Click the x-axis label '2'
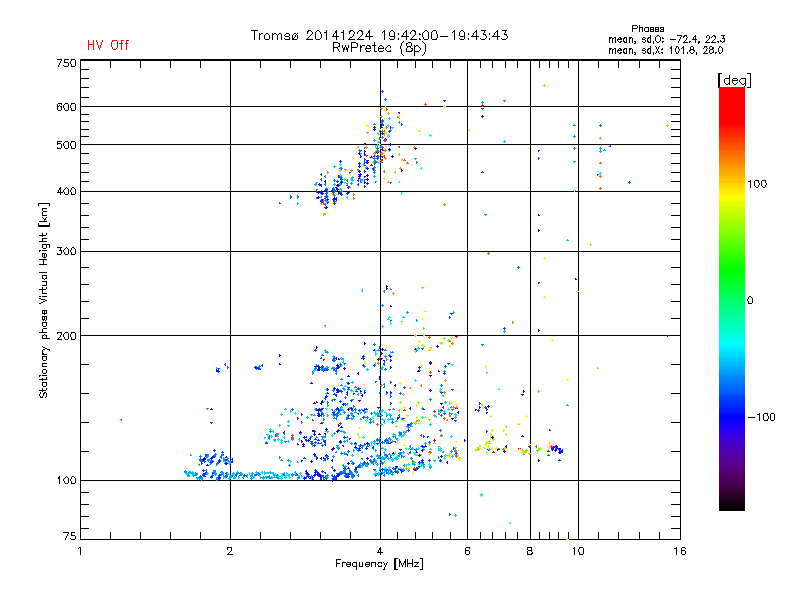The height and width of the screenshot is (600, 800). pos(230,551)
